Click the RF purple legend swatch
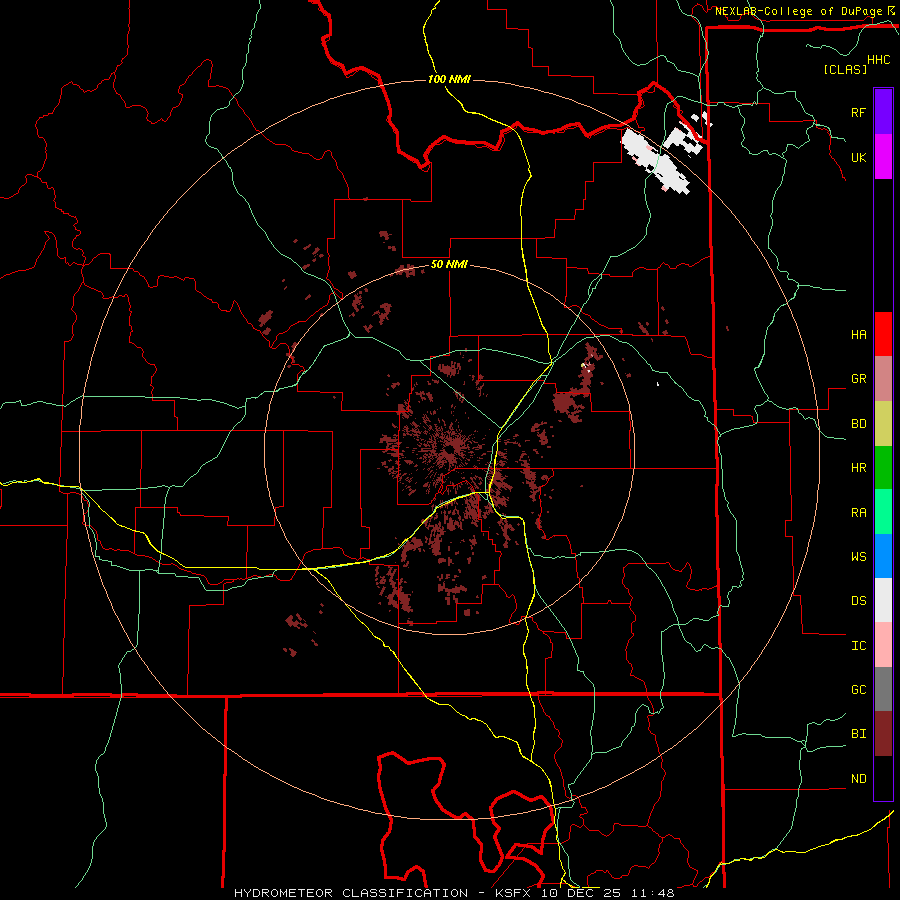This screenshot has height=900, width=900. click(883, 112)
